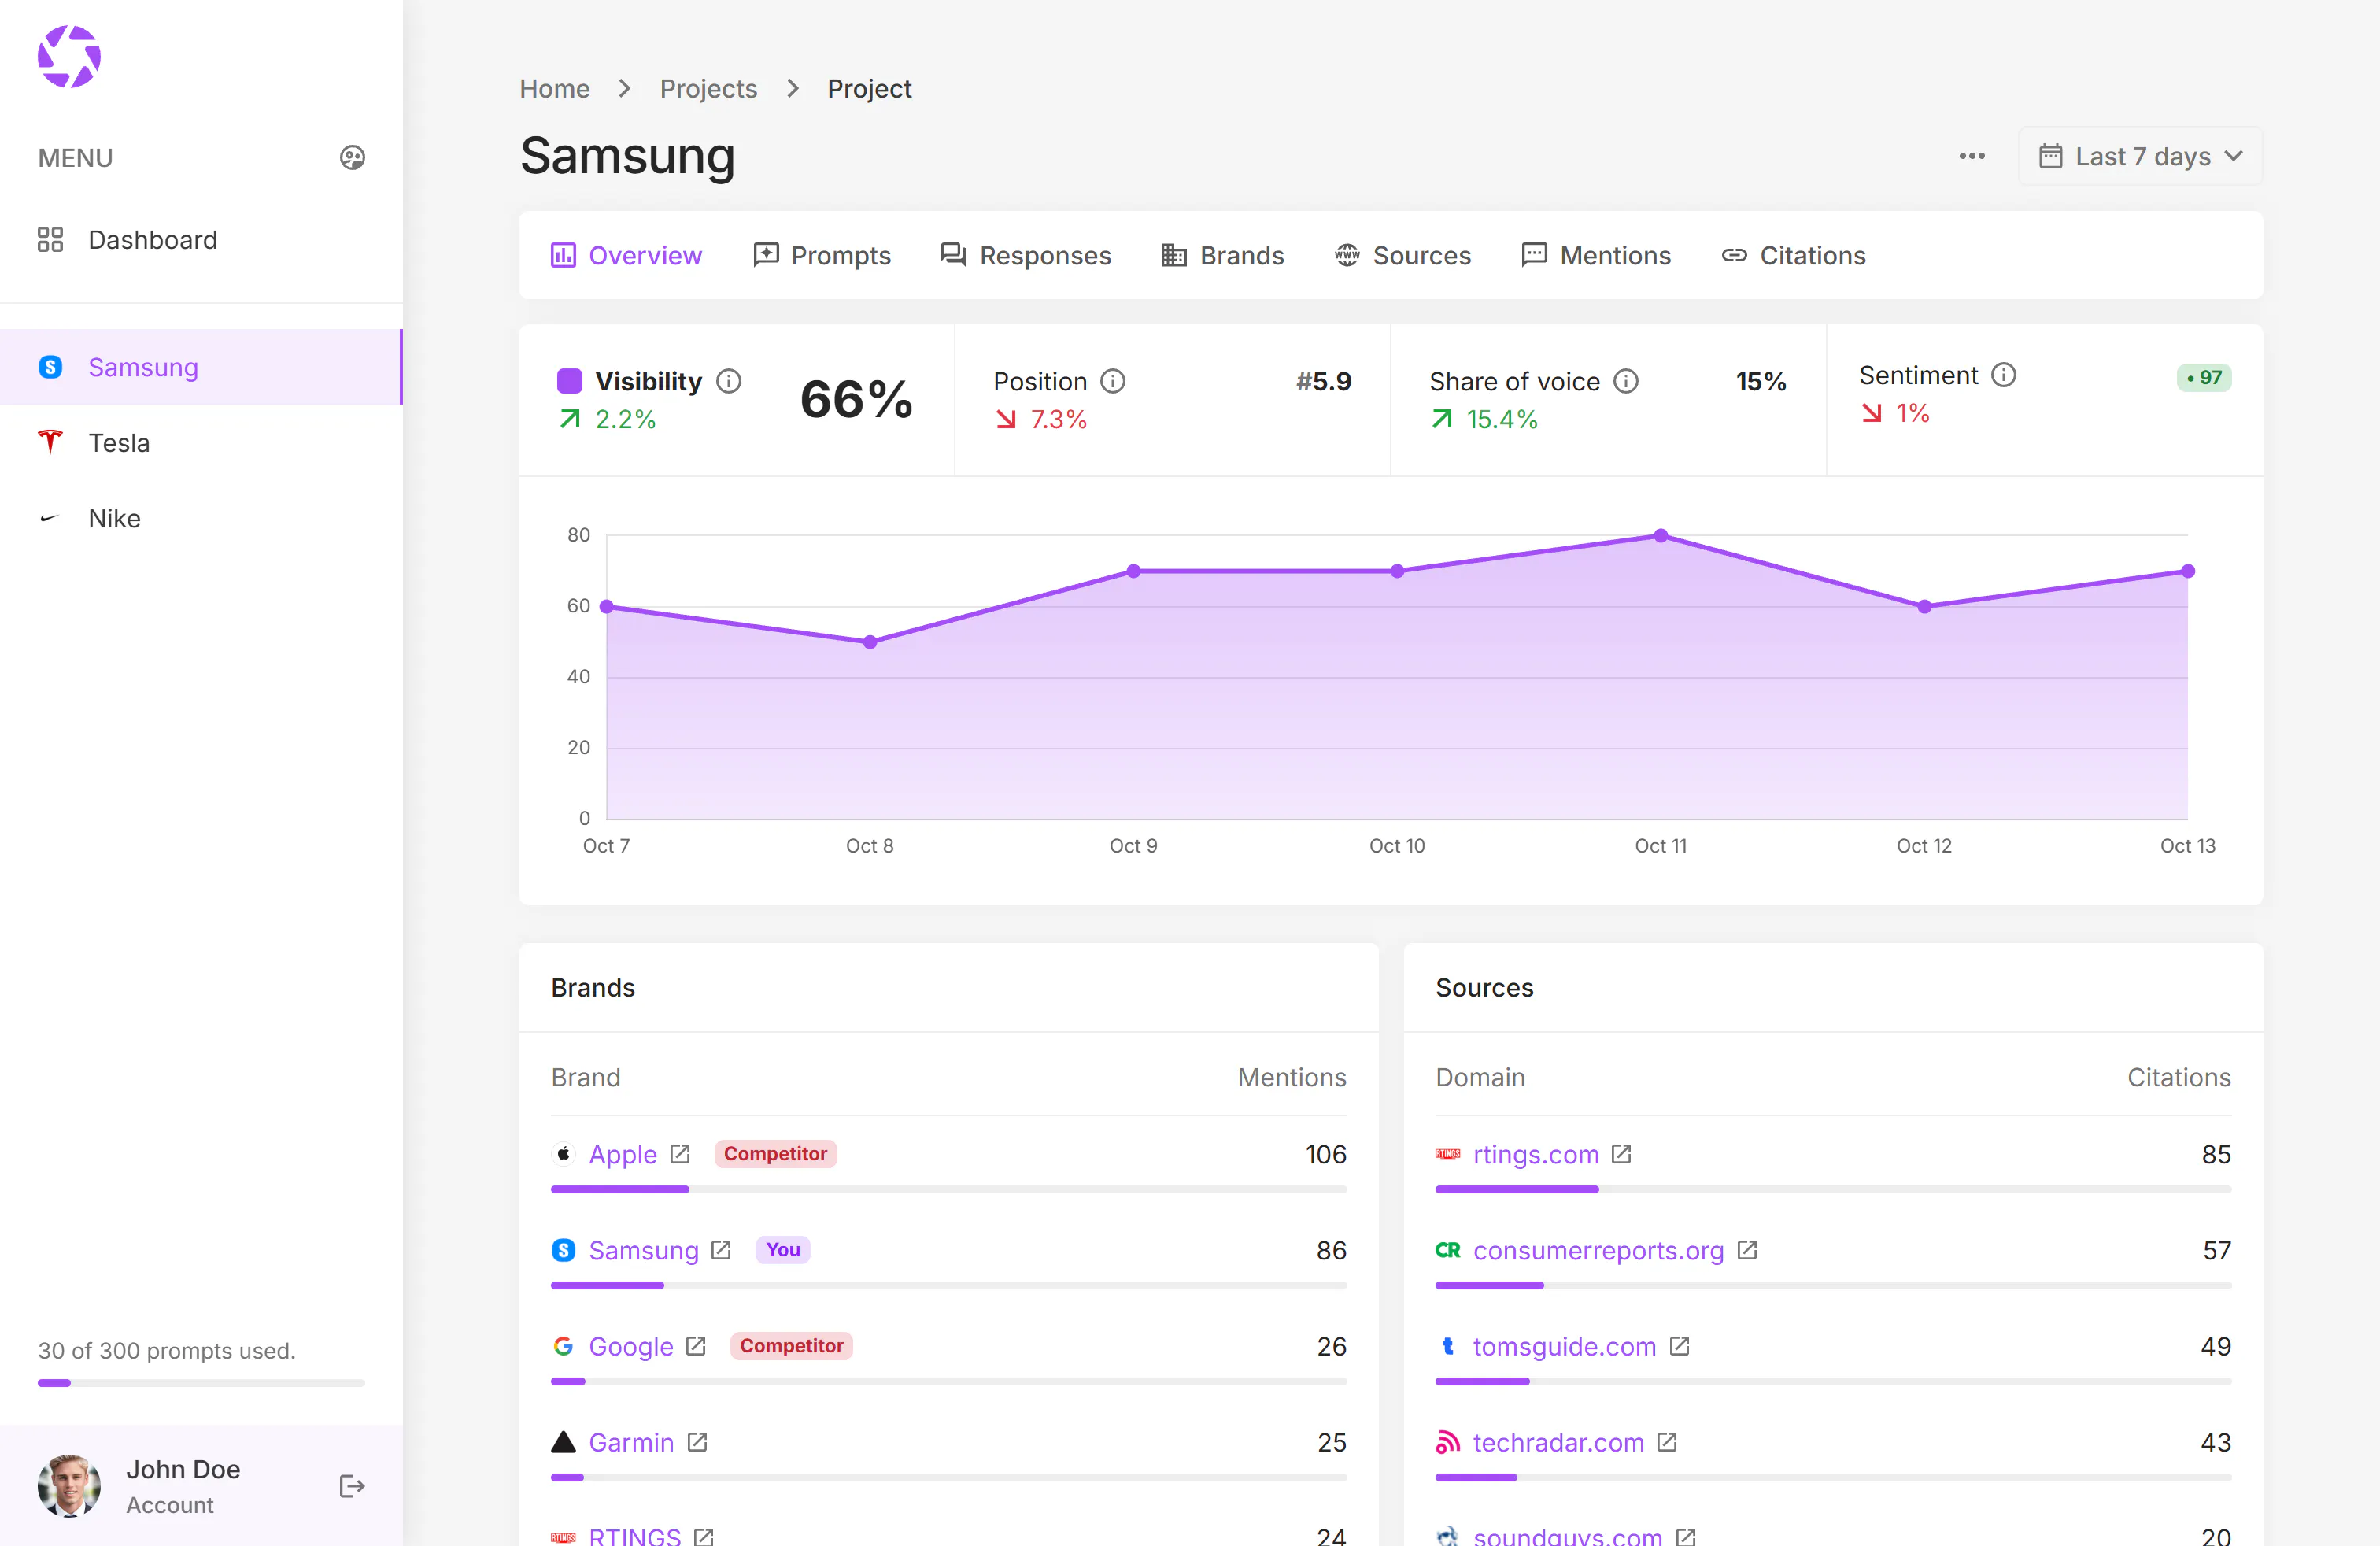Click the purple app logo
The height and width of the screenshot is (1546, 2380).
(x=69, y=57)
